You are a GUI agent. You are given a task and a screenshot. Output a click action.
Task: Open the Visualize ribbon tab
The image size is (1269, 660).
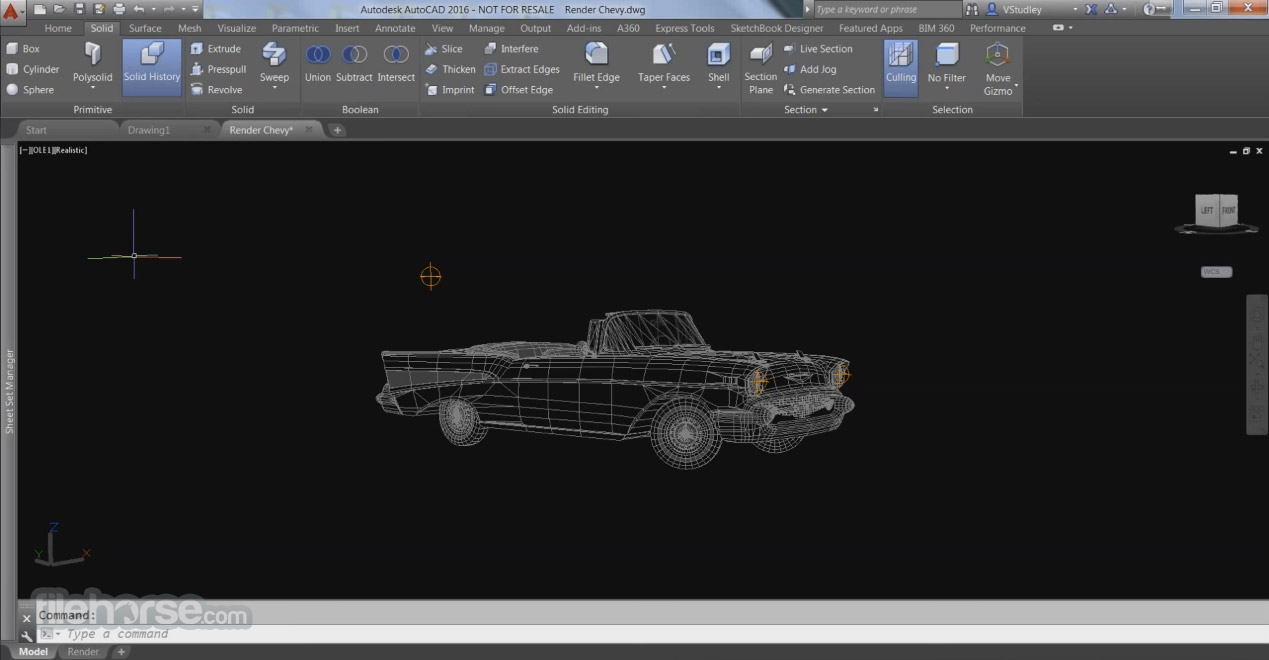(237, 28)
